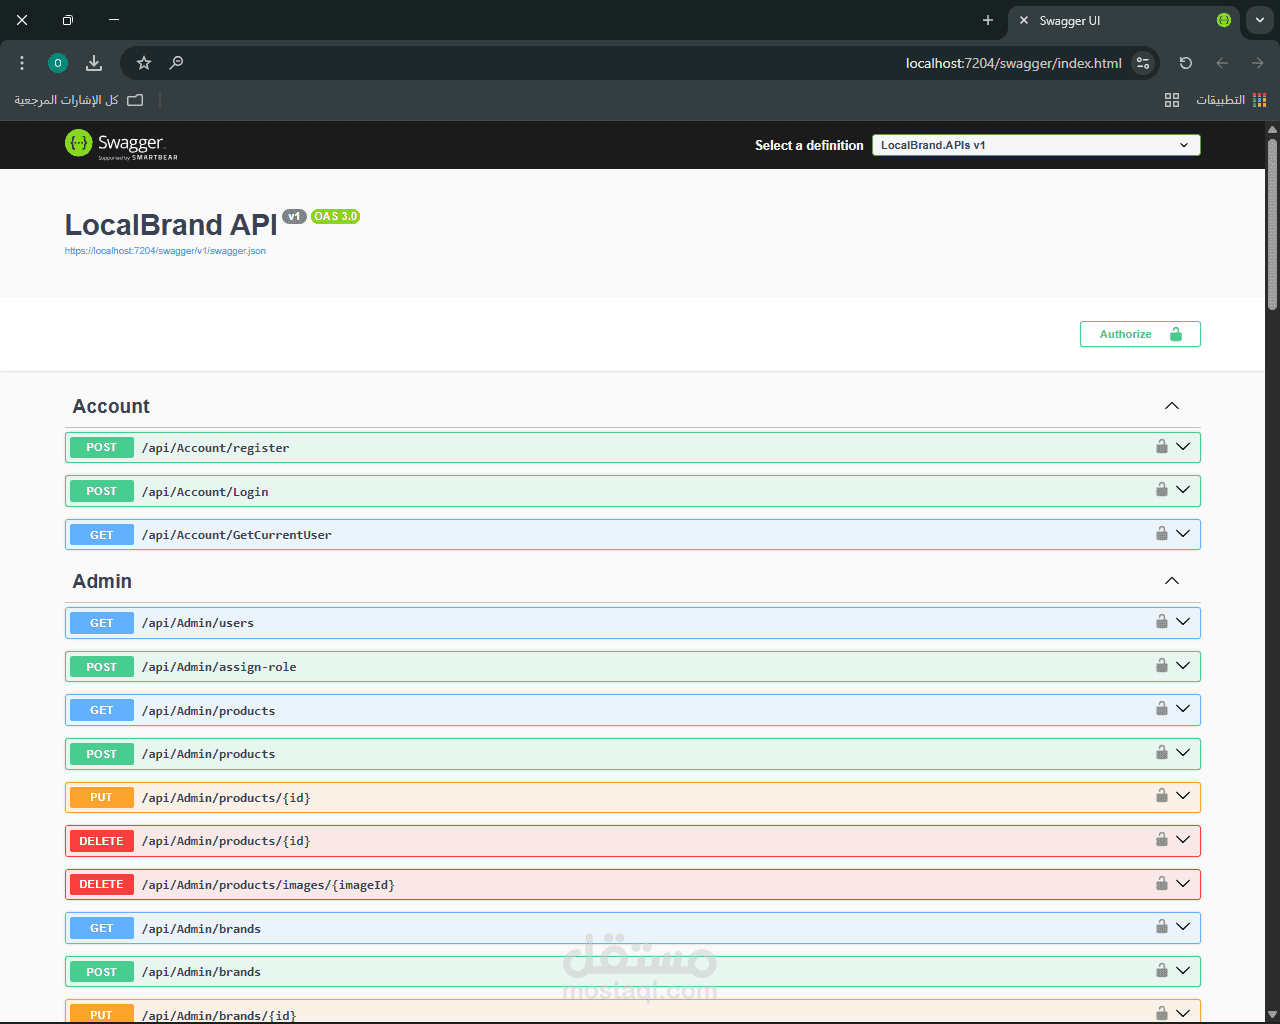The width and height of the screenshot is (1280, 1024).
Task: Open new tab with plus icon
Action: pos(988,20)
